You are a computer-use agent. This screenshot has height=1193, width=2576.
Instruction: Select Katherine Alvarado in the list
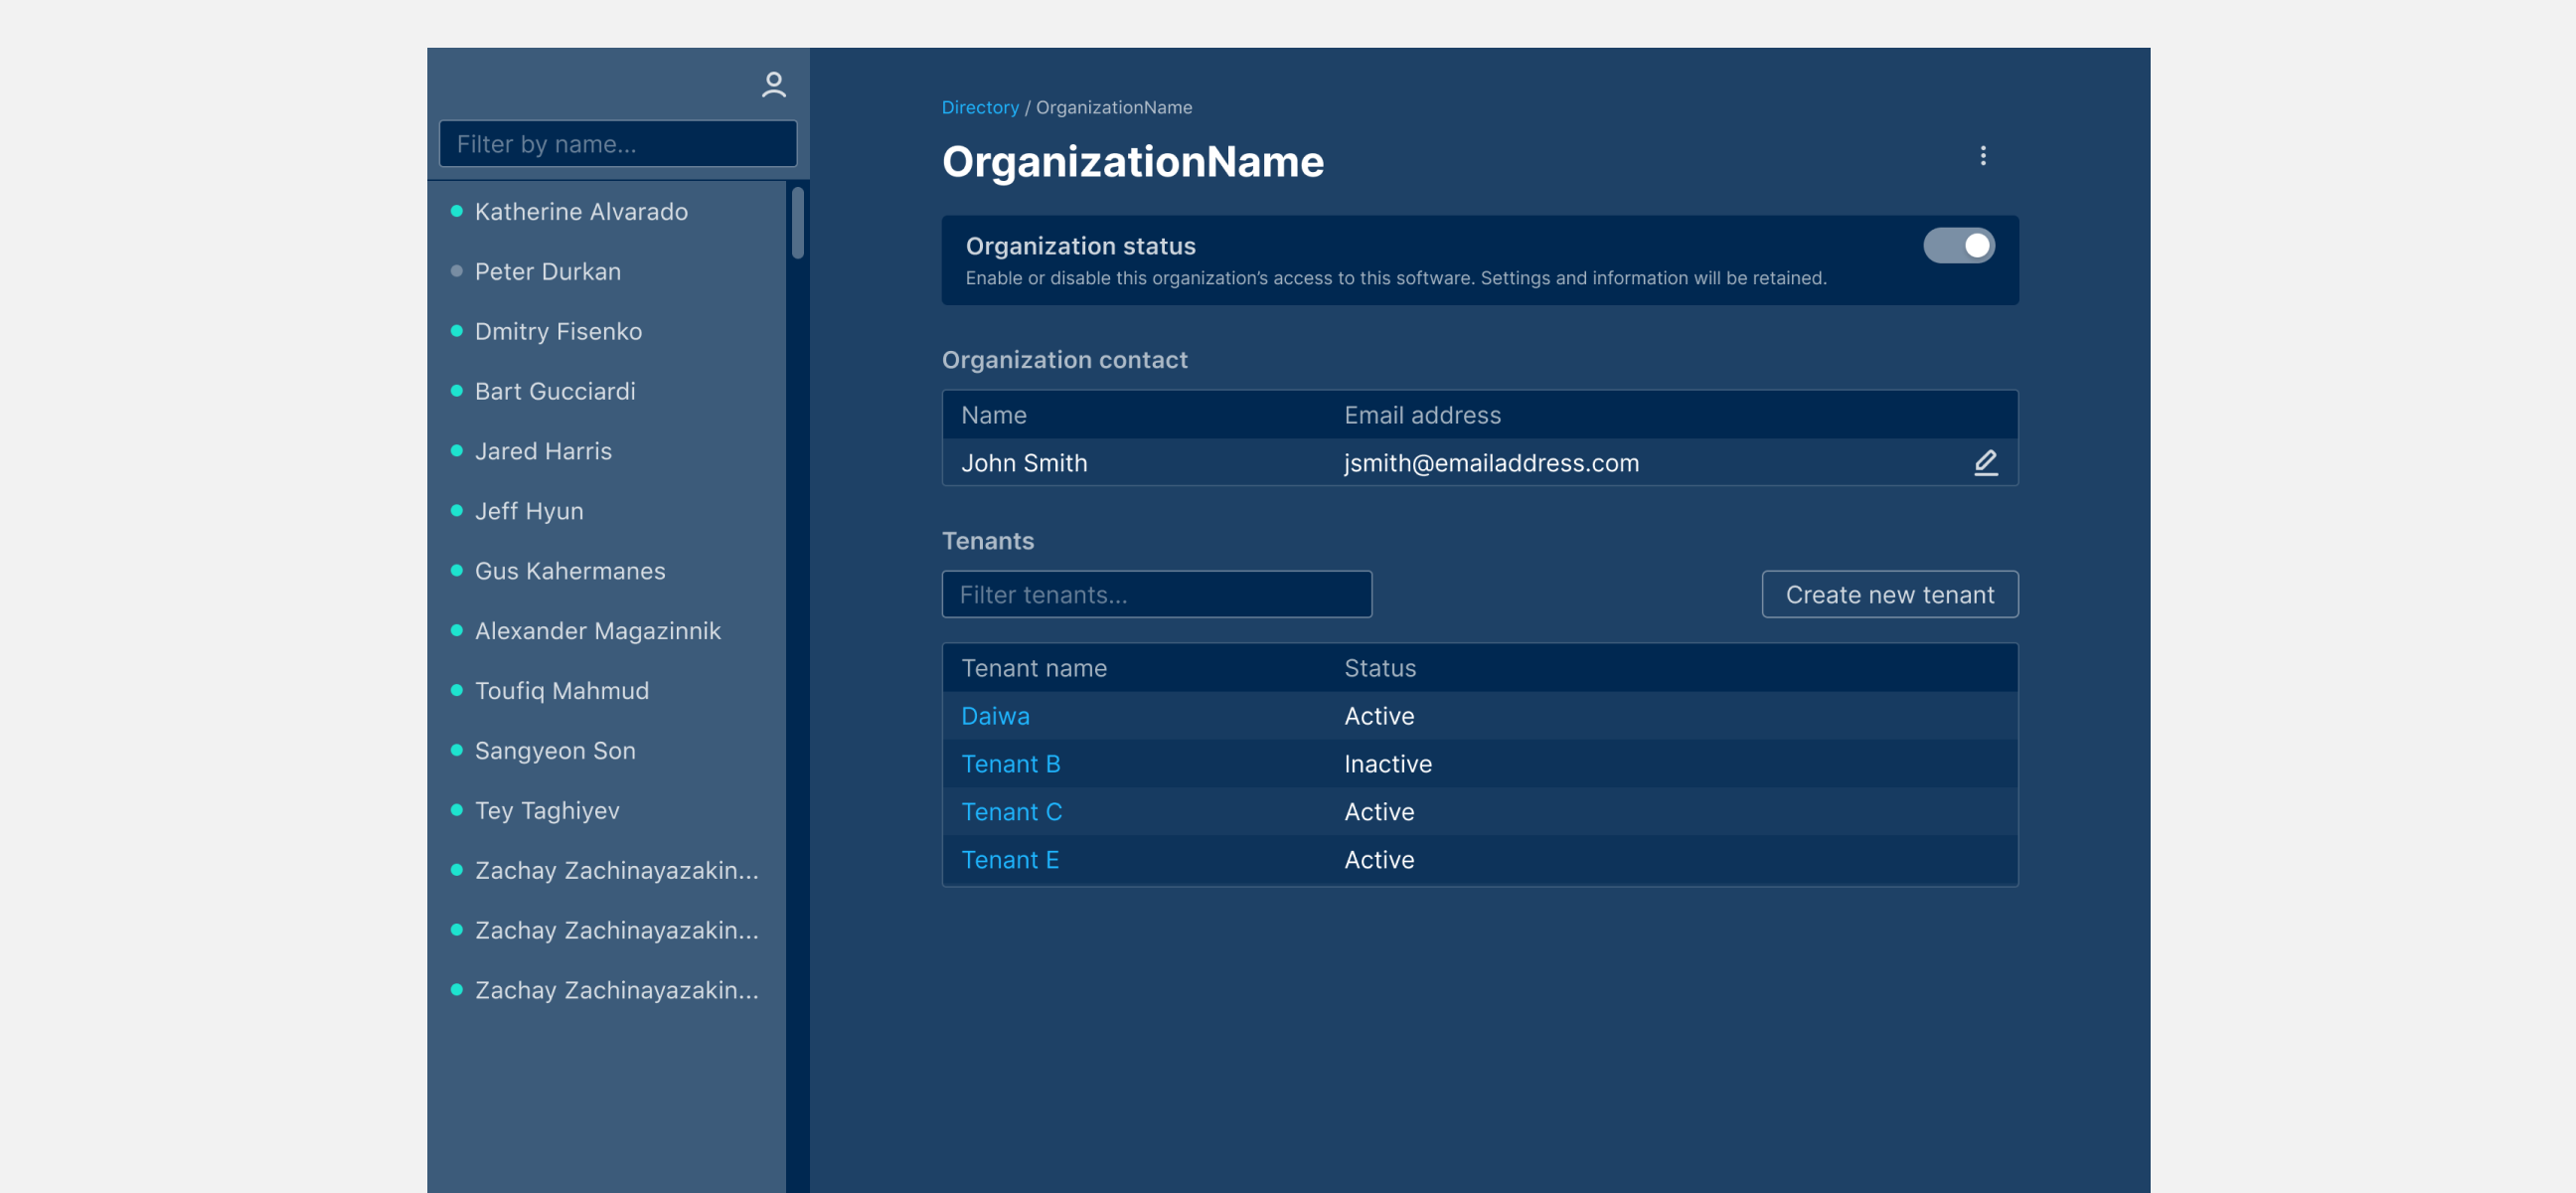(x=580, y=212)
